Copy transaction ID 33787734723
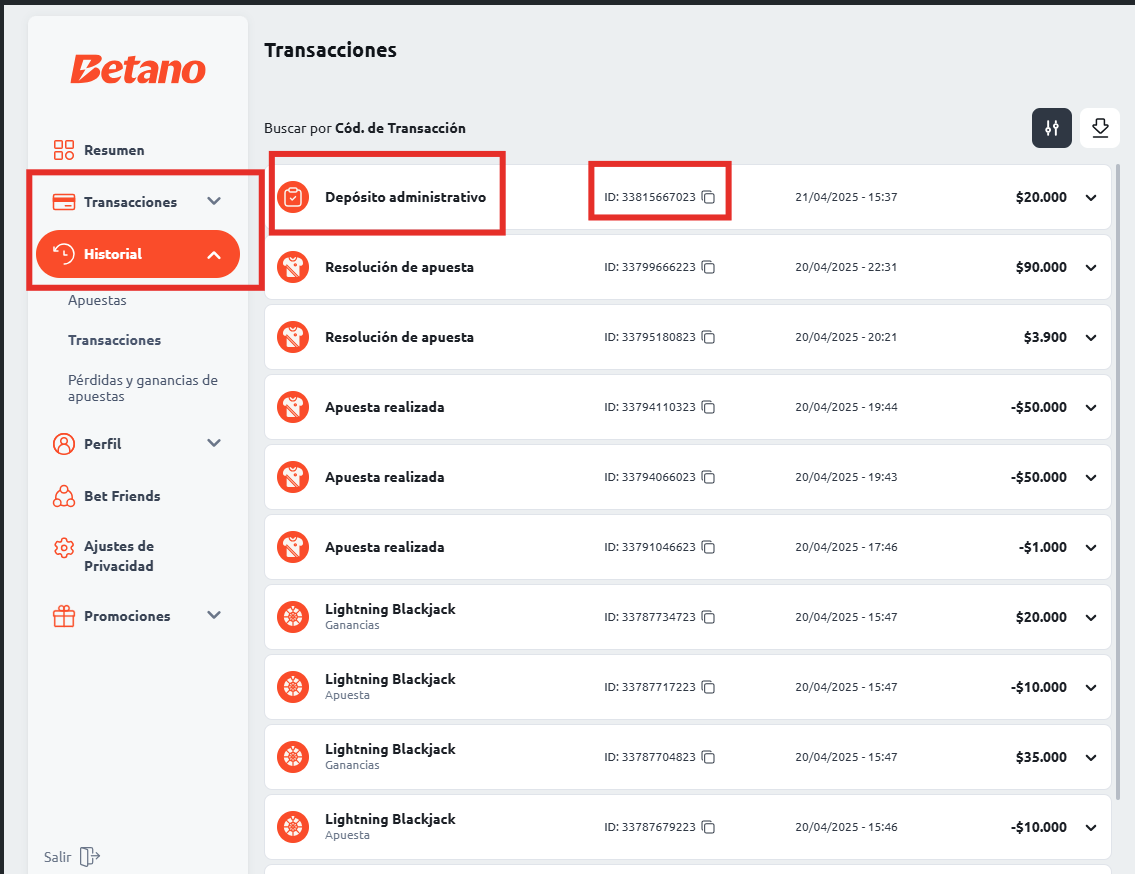Image resolution: width=1135 pixels, height=874 pixels. click(x=708, y=617)
